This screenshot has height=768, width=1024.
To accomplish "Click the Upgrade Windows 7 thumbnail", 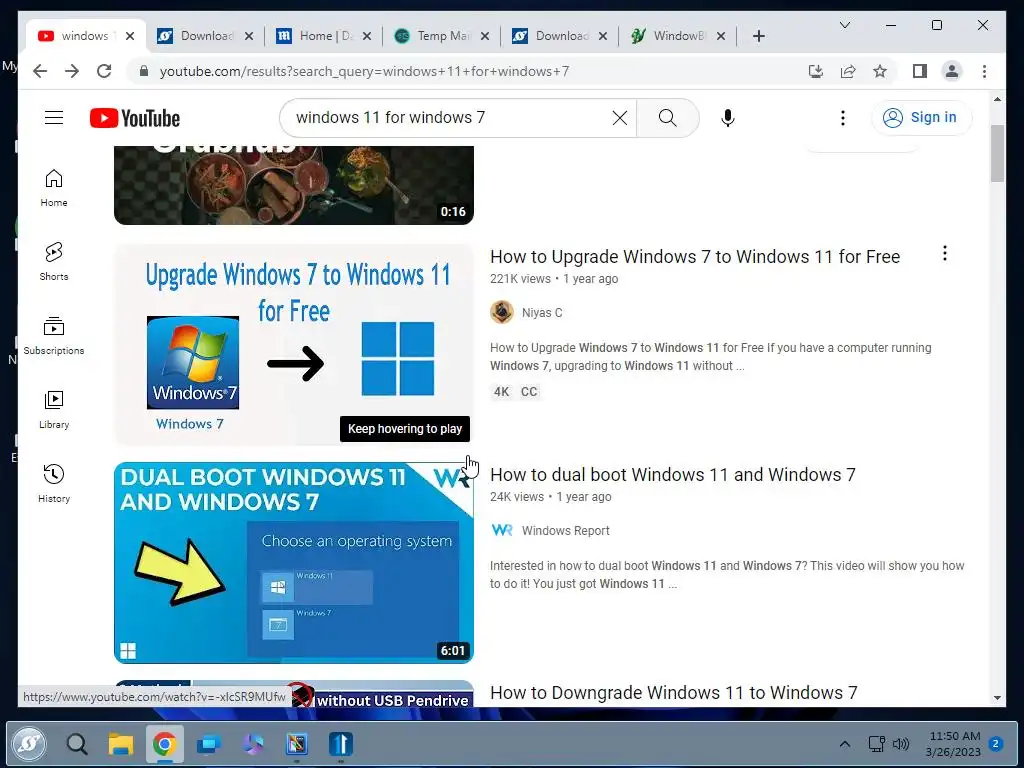I will (x=294, y=345).
